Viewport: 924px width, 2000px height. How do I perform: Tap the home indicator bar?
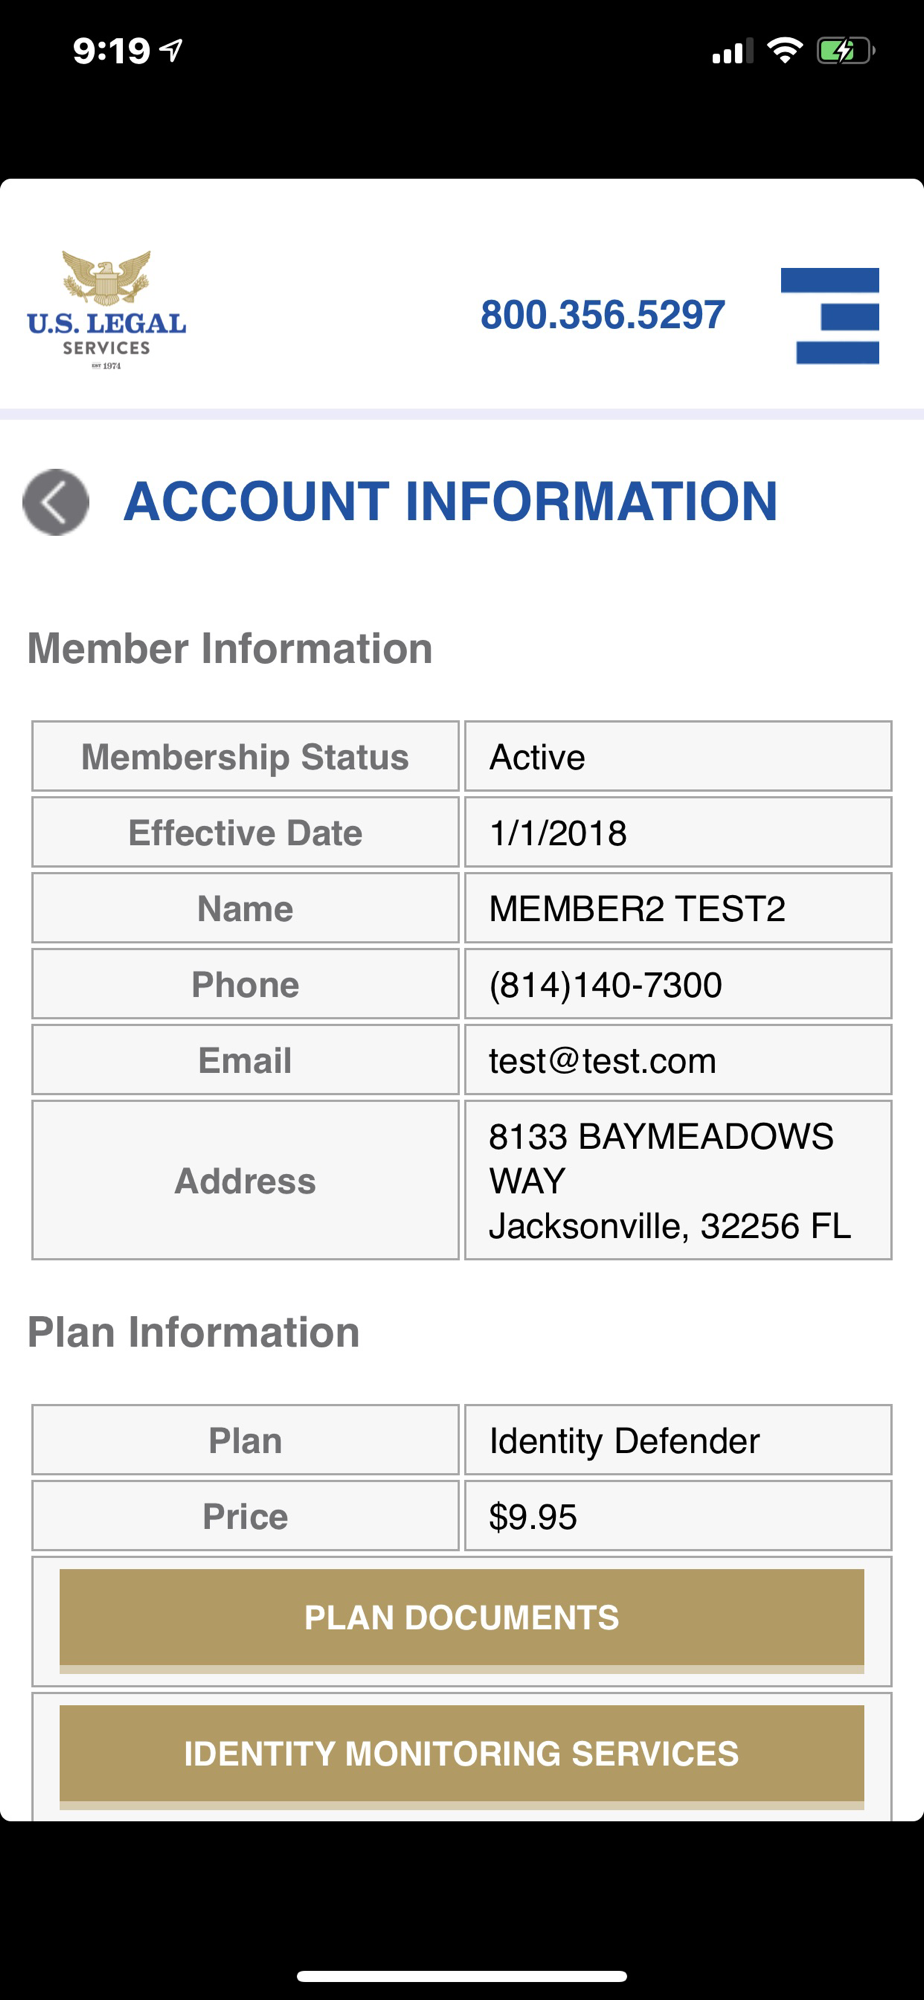[x=462, y=1976]
